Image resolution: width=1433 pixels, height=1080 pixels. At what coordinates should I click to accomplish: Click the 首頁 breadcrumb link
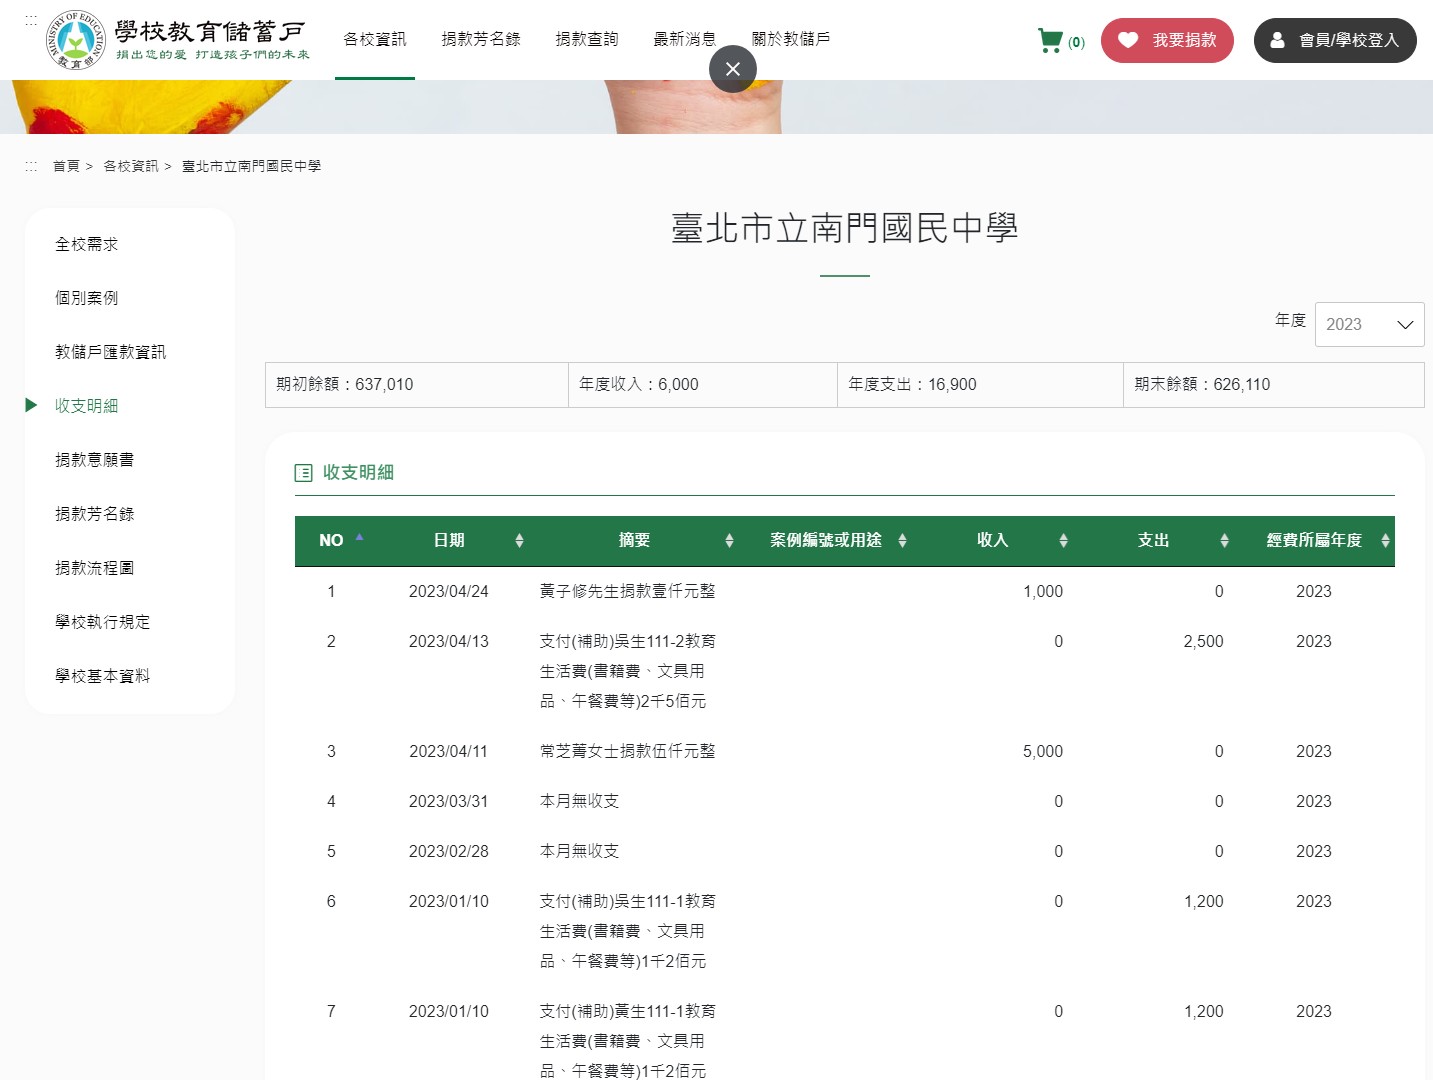pos(66,166)
